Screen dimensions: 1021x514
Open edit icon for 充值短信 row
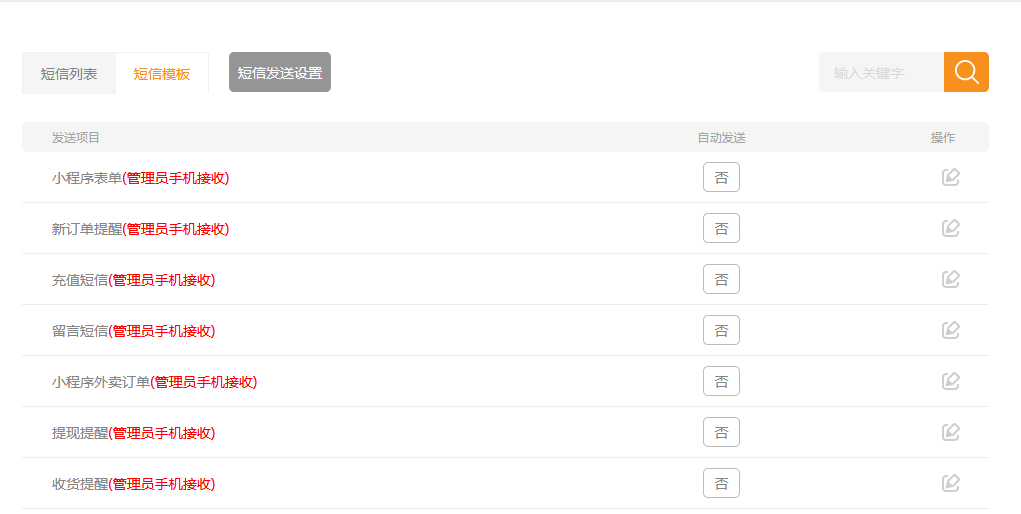point(951,279)
